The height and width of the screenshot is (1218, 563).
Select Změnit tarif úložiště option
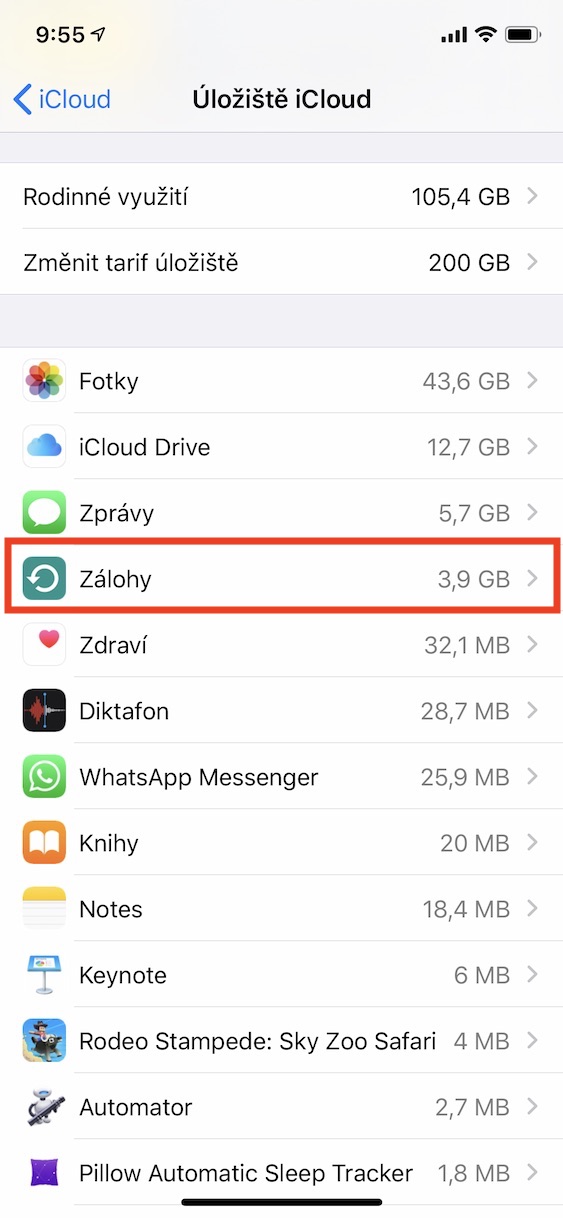tap(281, 263)
